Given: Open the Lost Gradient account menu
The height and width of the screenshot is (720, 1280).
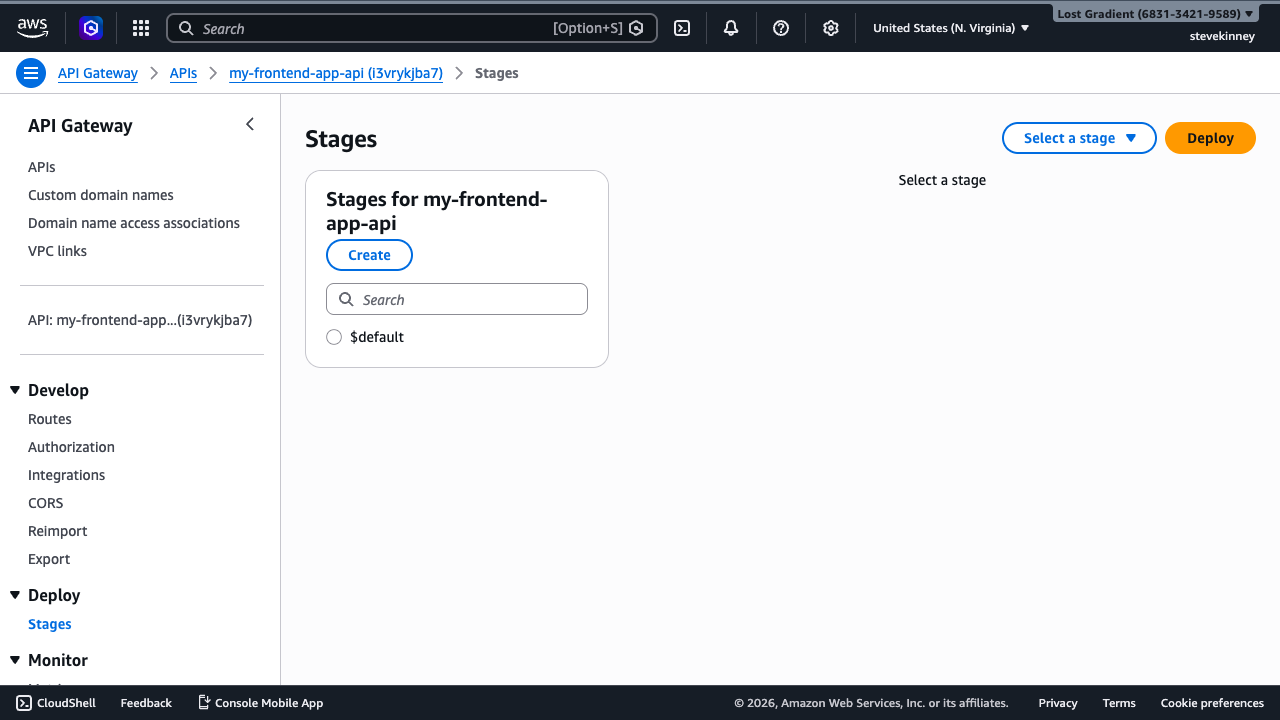Looking at the screenshot, I should 1155,14.
